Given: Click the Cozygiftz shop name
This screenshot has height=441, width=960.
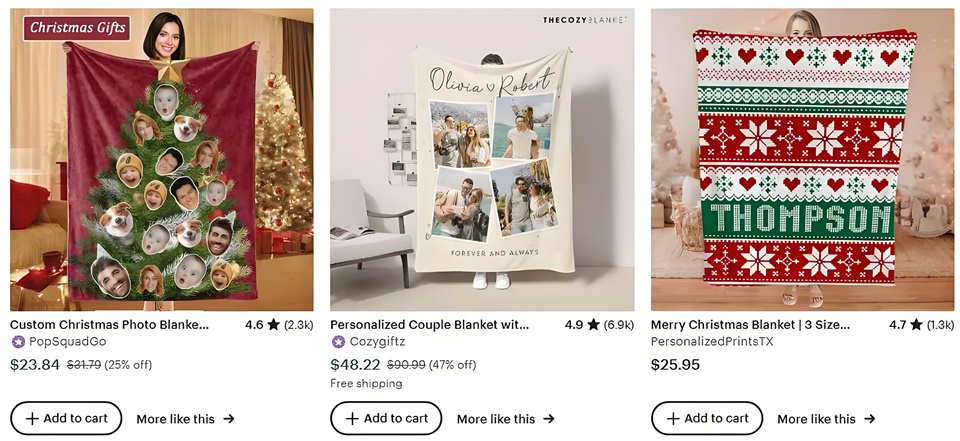Looking at the screenshot, I should (x=377, y=342).
